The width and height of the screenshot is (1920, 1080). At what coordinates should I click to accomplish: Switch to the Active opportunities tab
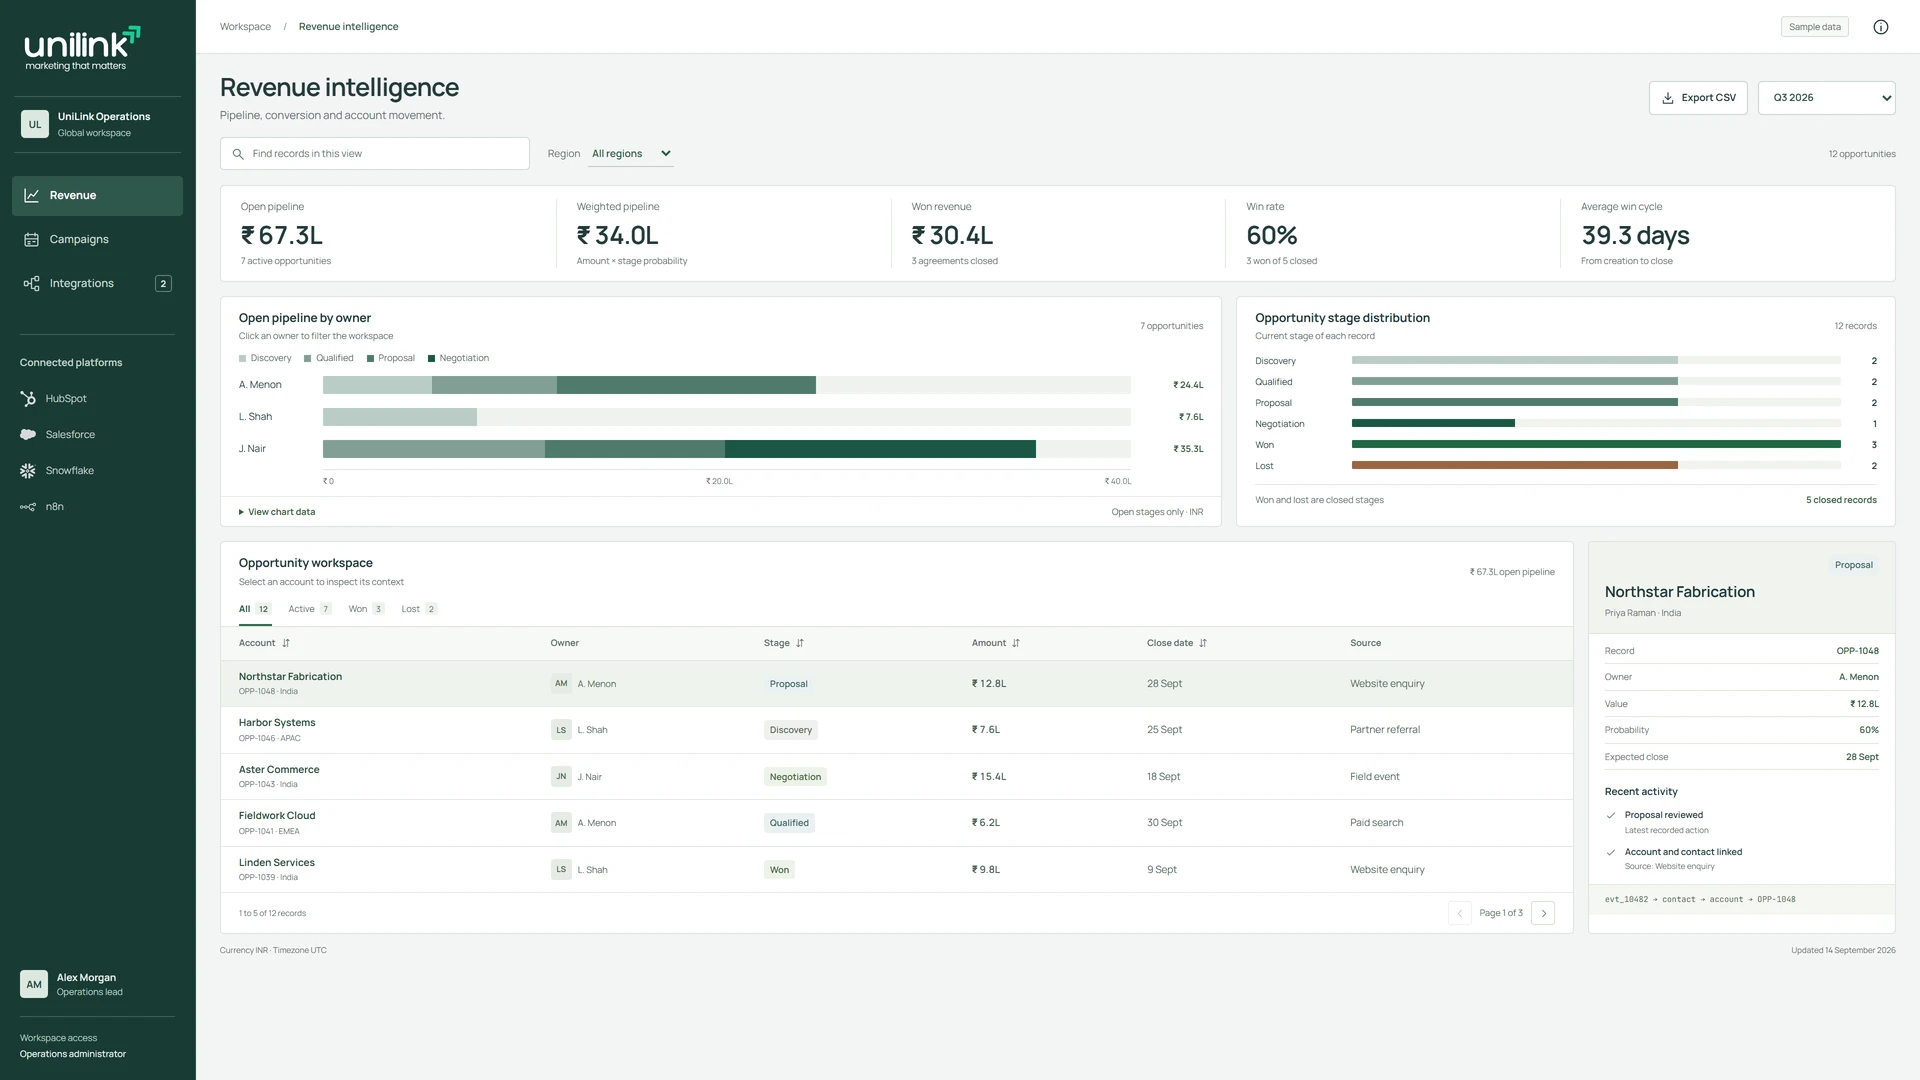pos(310,609)
